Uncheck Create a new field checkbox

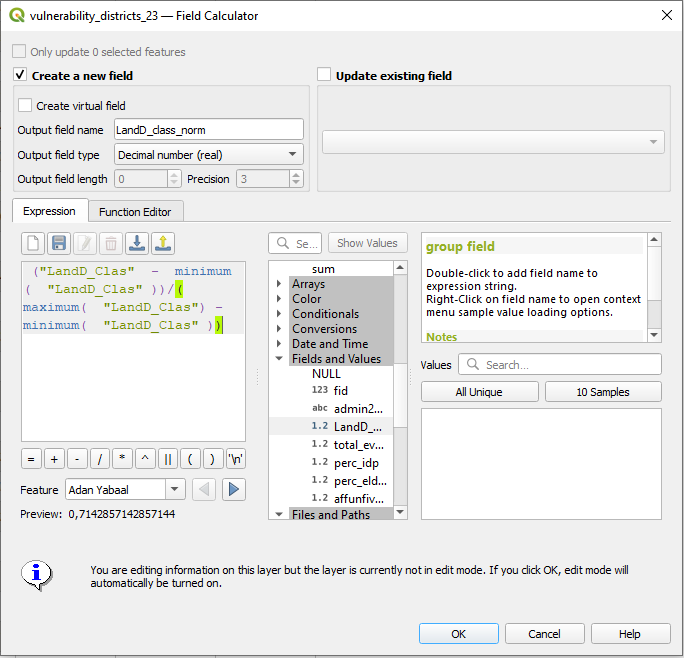(x=20, y=75)
